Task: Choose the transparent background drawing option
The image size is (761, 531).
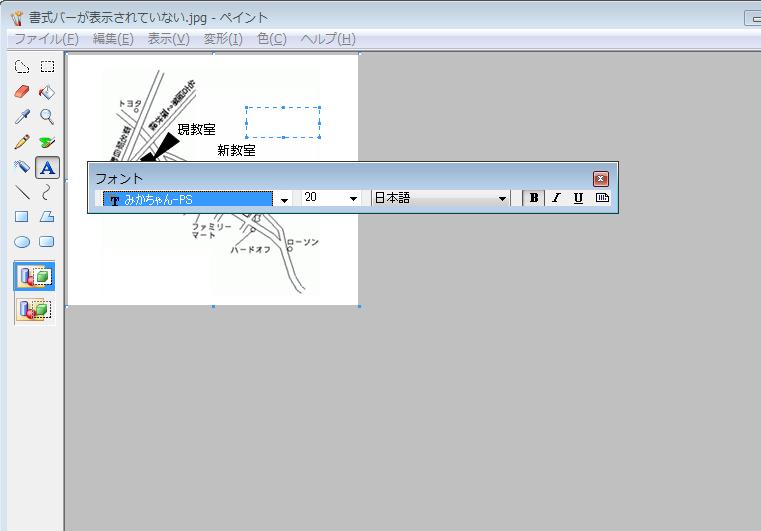Action: [34, 309]
